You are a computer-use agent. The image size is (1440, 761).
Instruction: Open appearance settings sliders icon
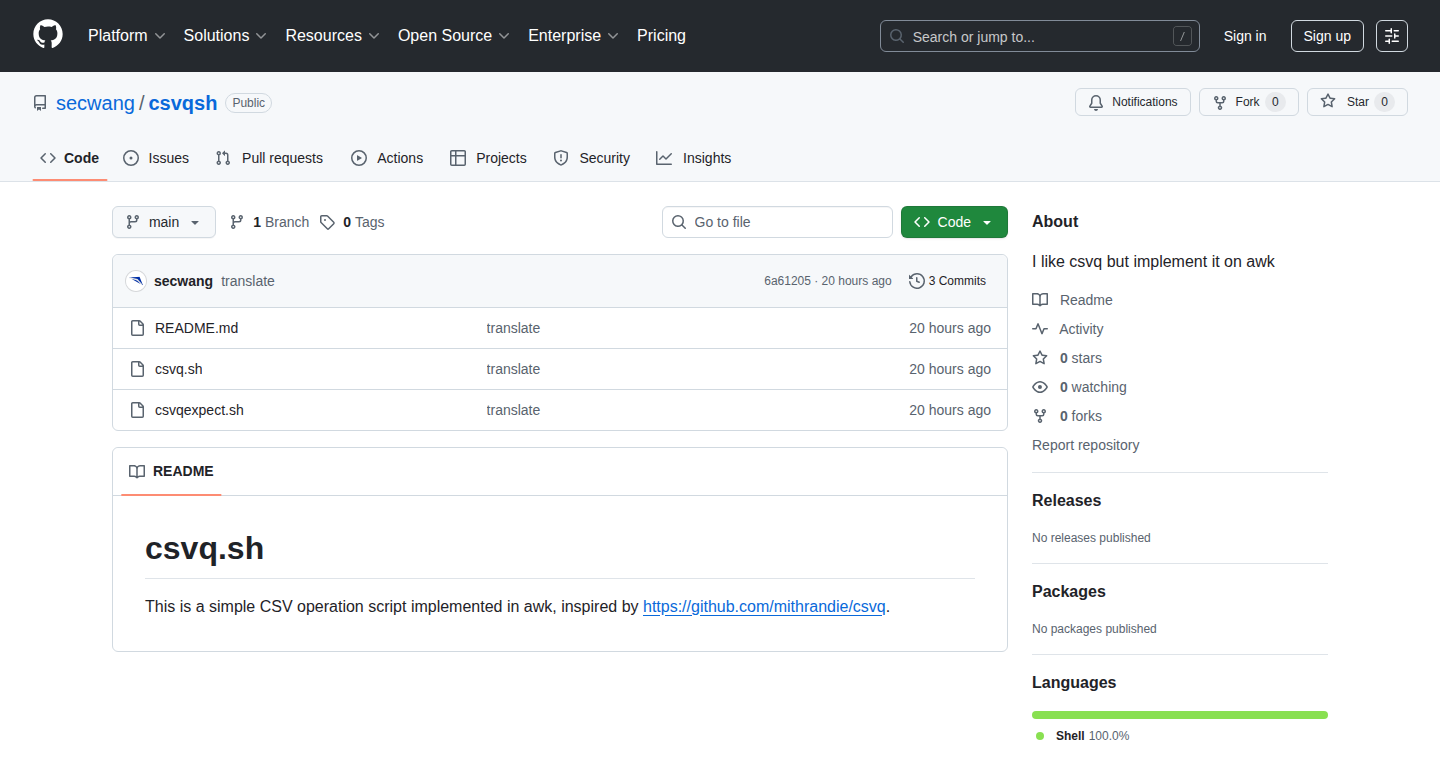pyautogui.click(x=1392, y=36)
